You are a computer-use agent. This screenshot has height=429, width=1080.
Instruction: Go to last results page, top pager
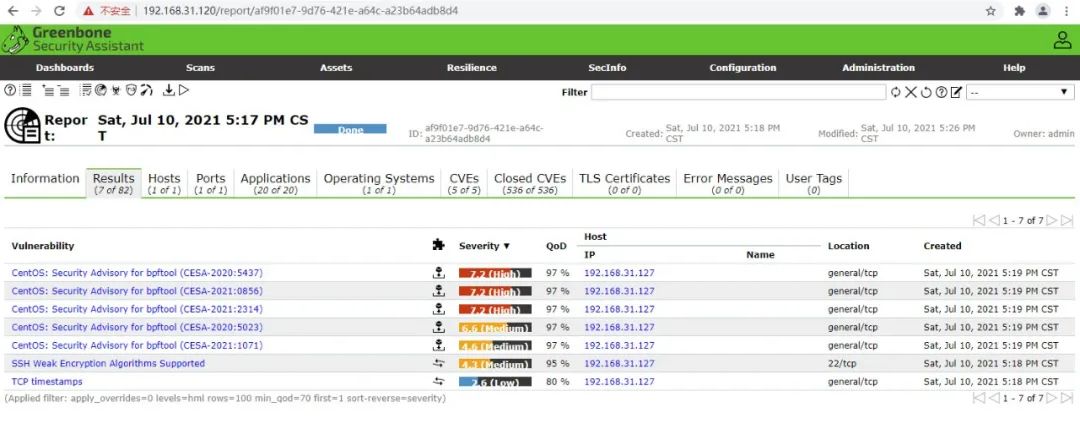[x=1067, y=220]
